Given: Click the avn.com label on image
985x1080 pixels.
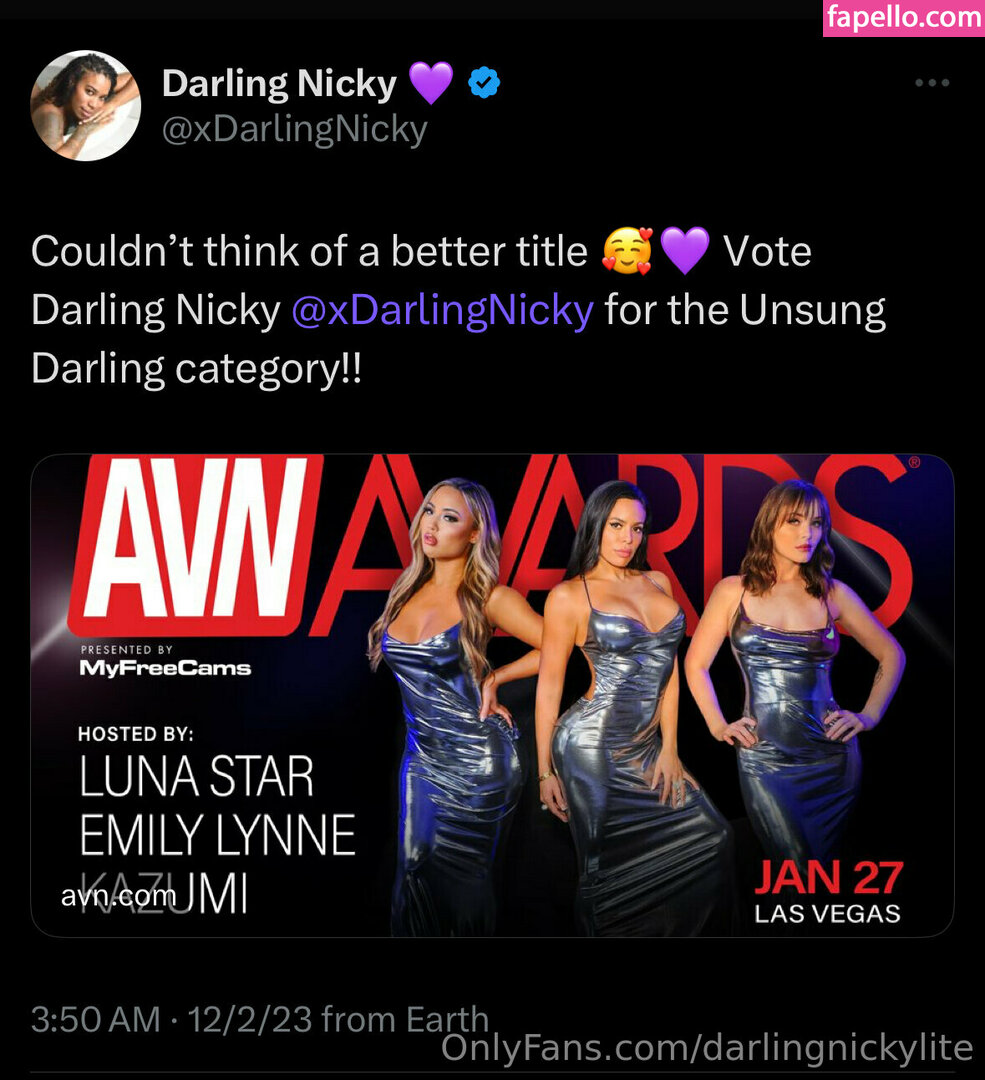Looking at the screenshot, I should tap(118, 896).
